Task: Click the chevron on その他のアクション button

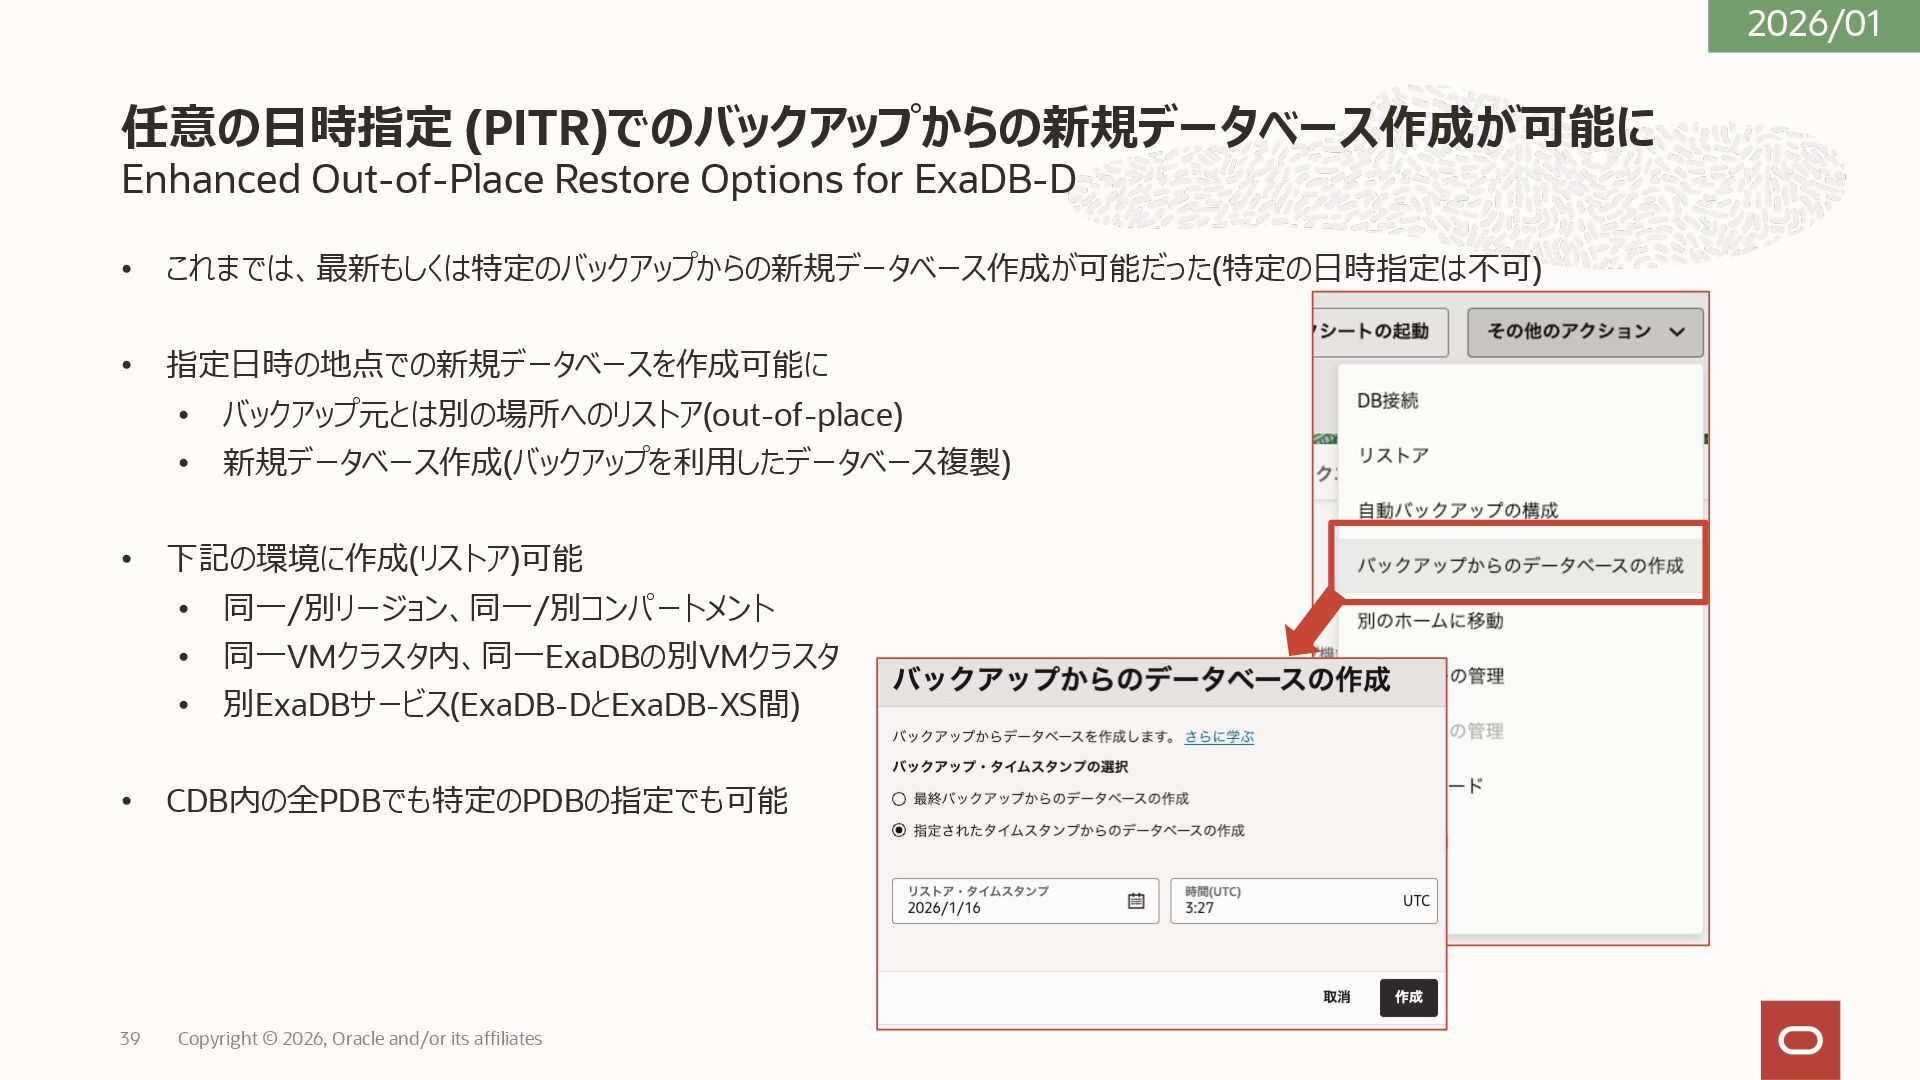Action: 1677,332
